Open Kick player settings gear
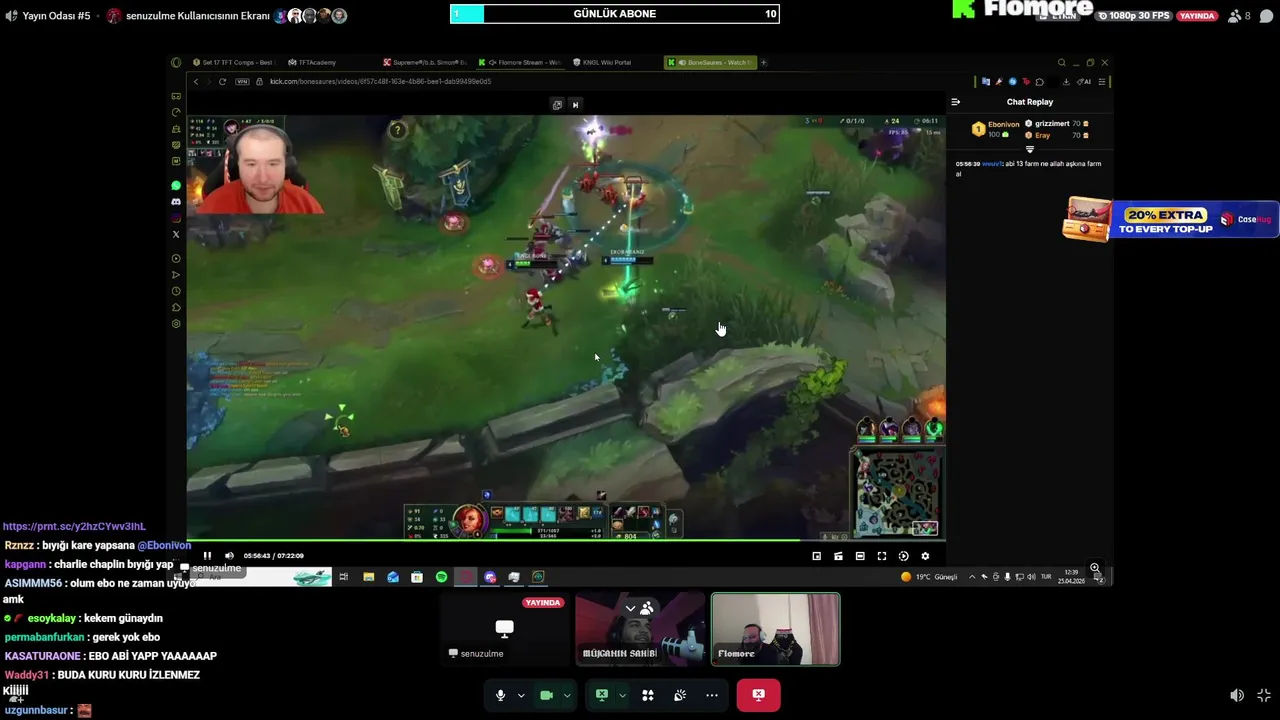This screenshot has height=720, width=1280. pyautogui.click(x=925, y=556)
